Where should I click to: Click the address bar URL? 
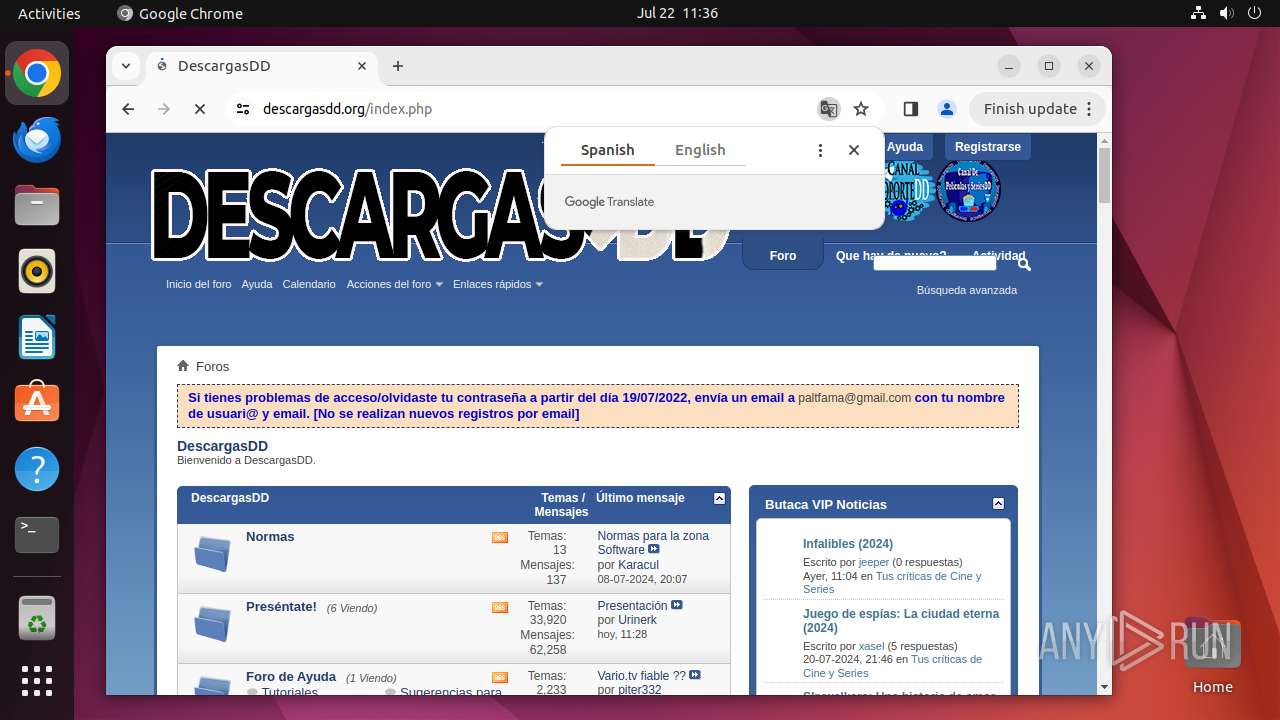pos(347,109)
